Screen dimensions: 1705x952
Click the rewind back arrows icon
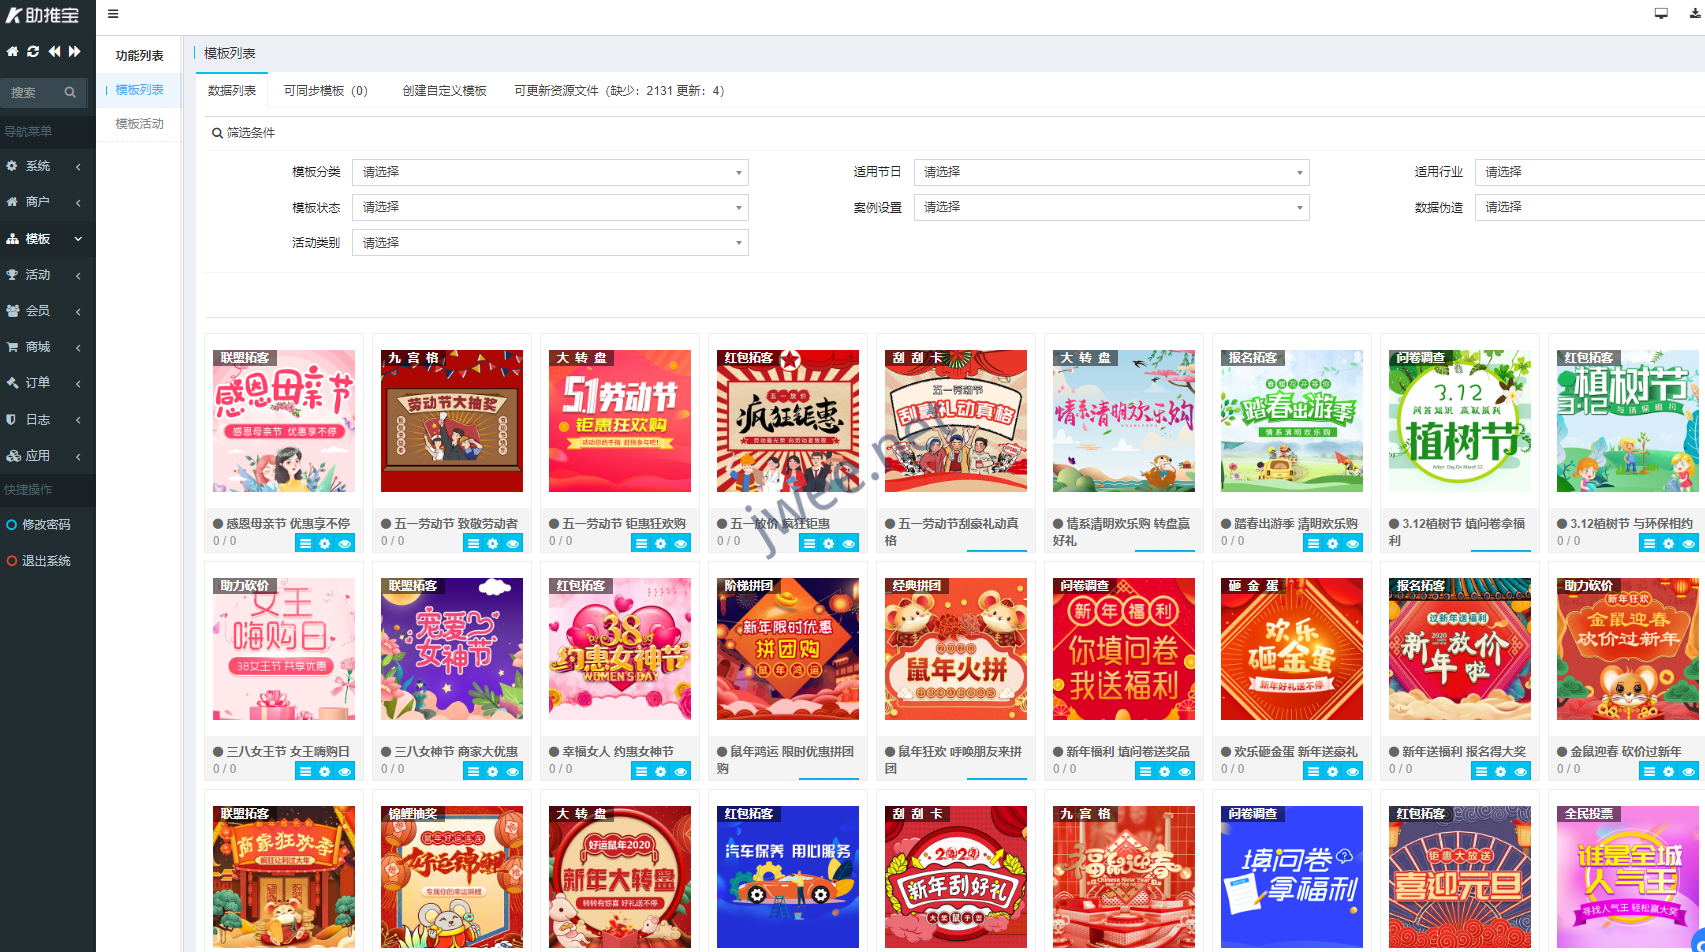[54, 51]
